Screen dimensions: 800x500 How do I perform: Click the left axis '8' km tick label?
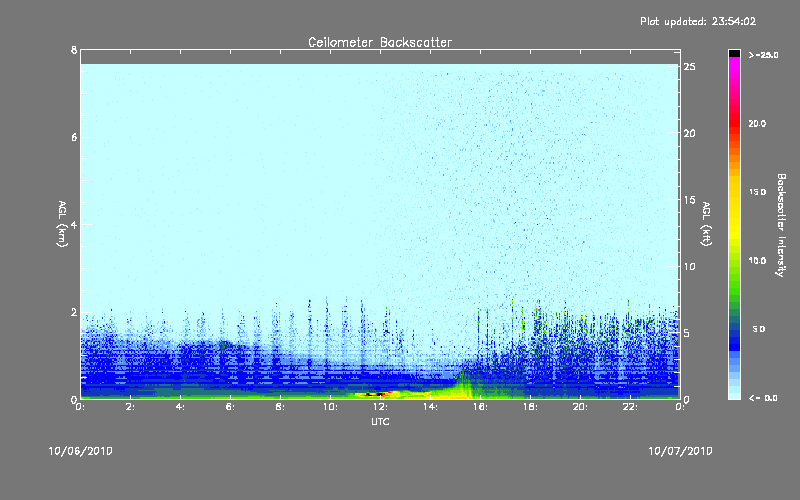pyautogui.click(x=74, y=50)
